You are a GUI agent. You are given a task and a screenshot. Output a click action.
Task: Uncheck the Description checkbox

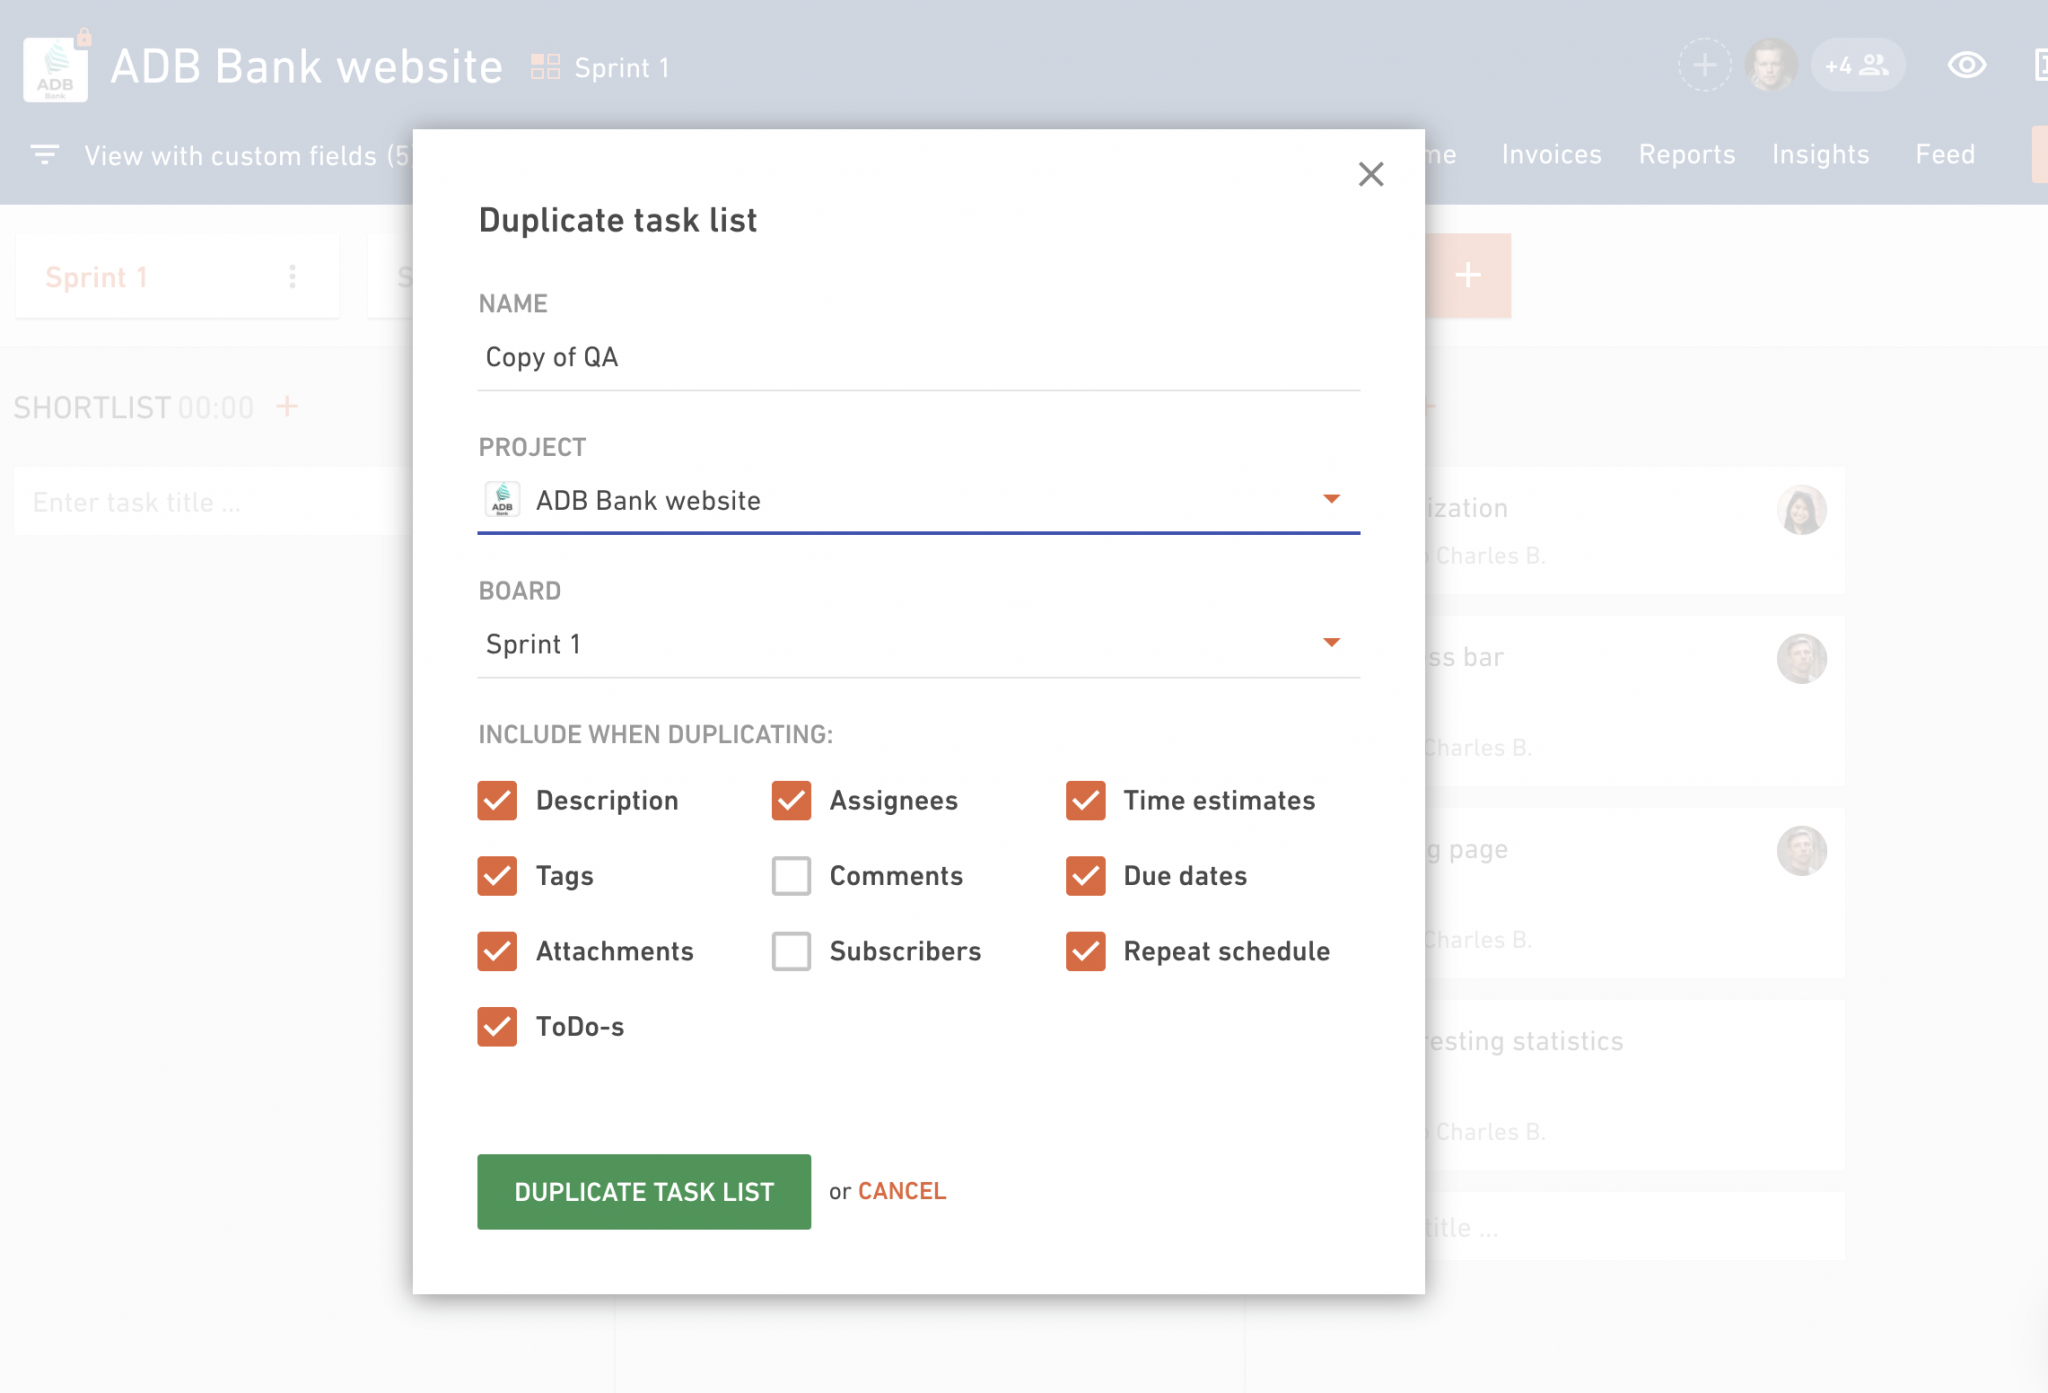point(497,800)
